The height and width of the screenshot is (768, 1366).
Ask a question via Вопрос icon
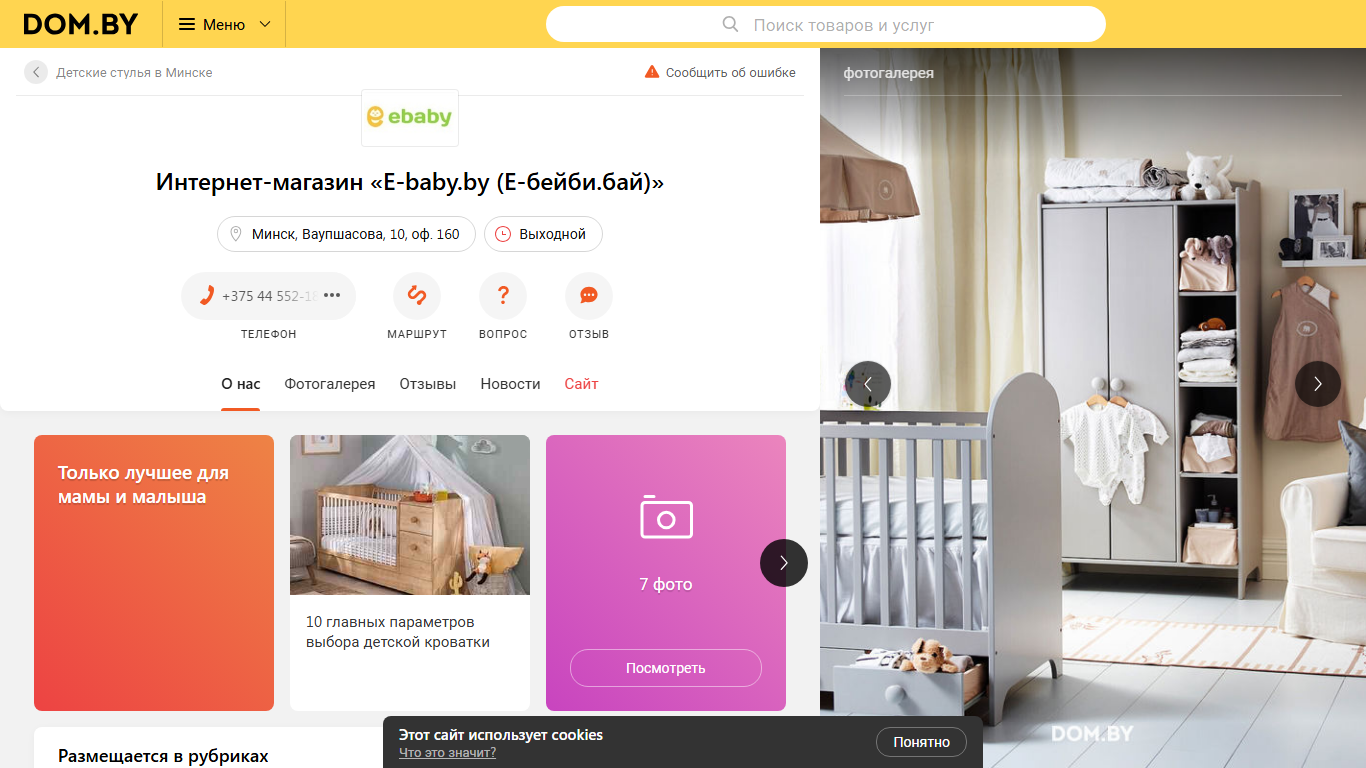[503, 296]
